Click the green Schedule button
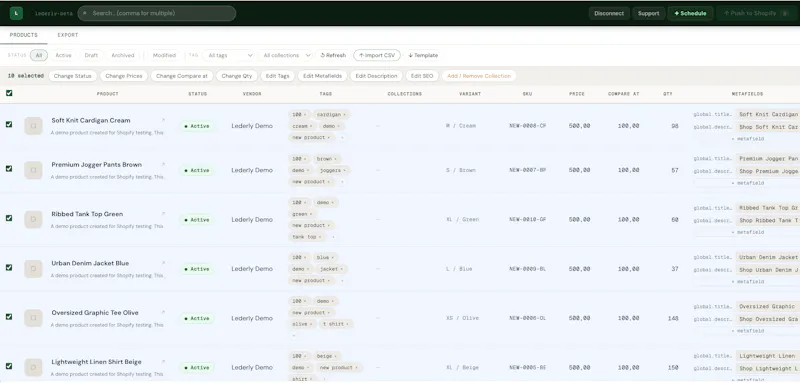Screen dimensions: 800x383 (x=690, y=13)
